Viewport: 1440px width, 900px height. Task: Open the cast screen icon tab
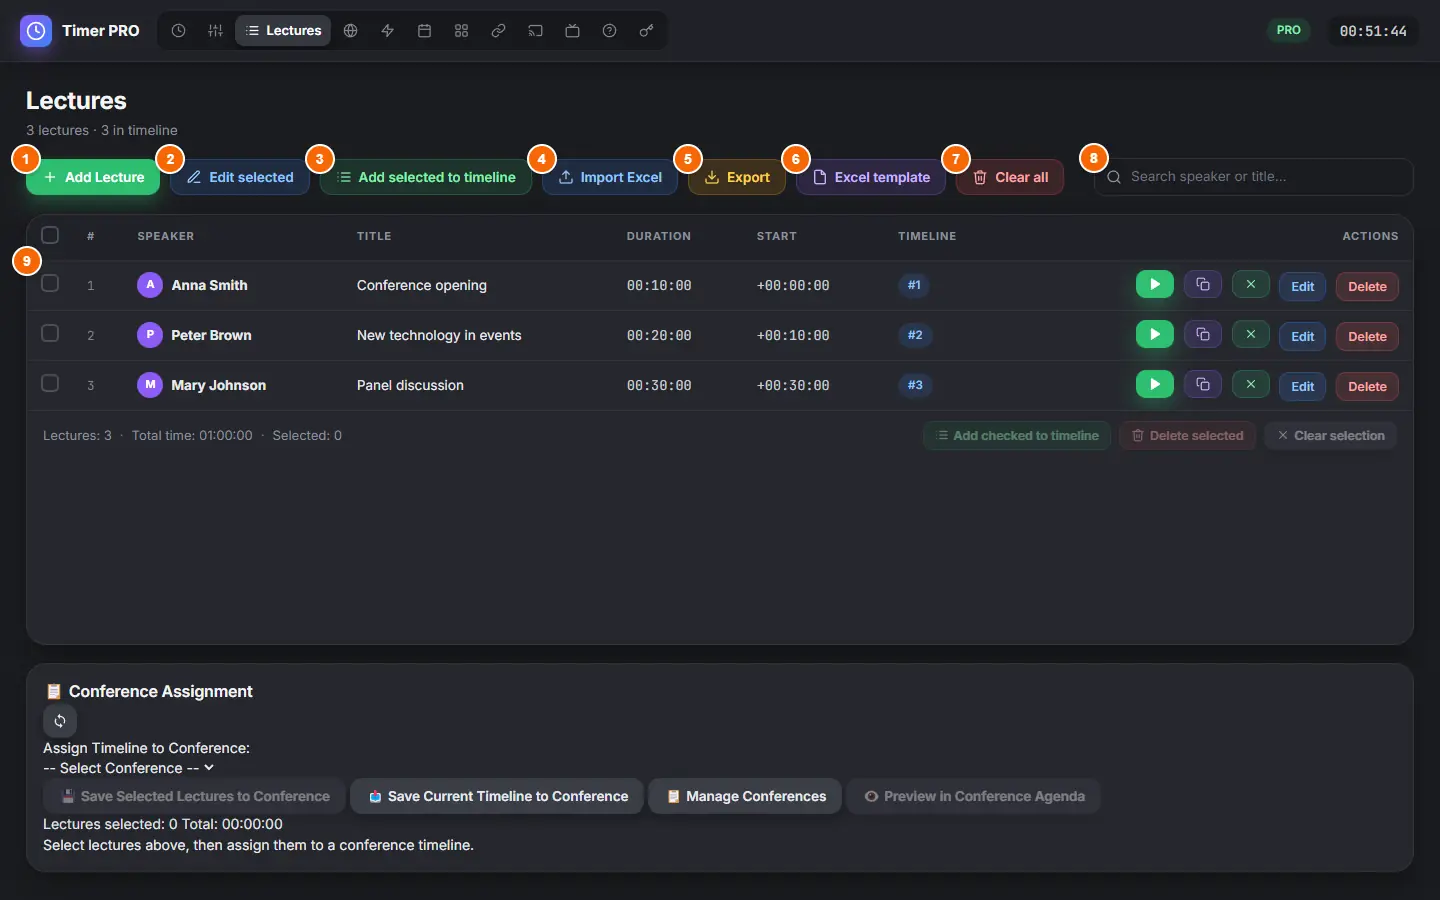tap(535, 31)
